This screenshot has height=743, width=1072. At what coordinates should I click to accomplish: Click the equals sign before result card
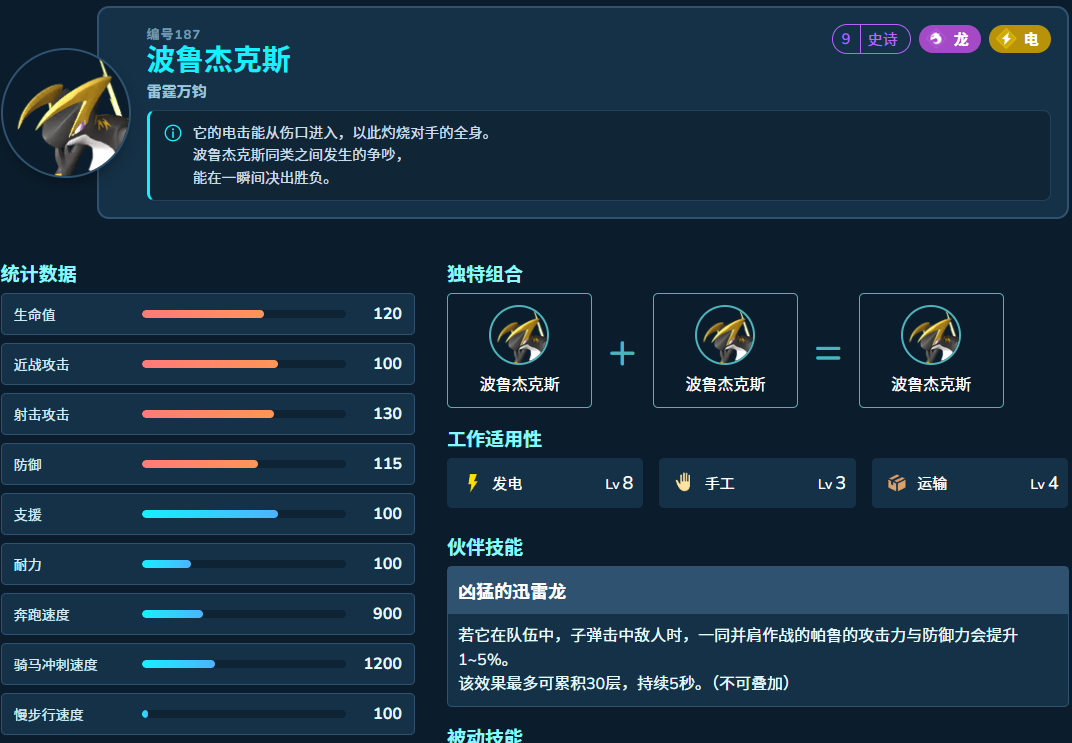[828, 353]
